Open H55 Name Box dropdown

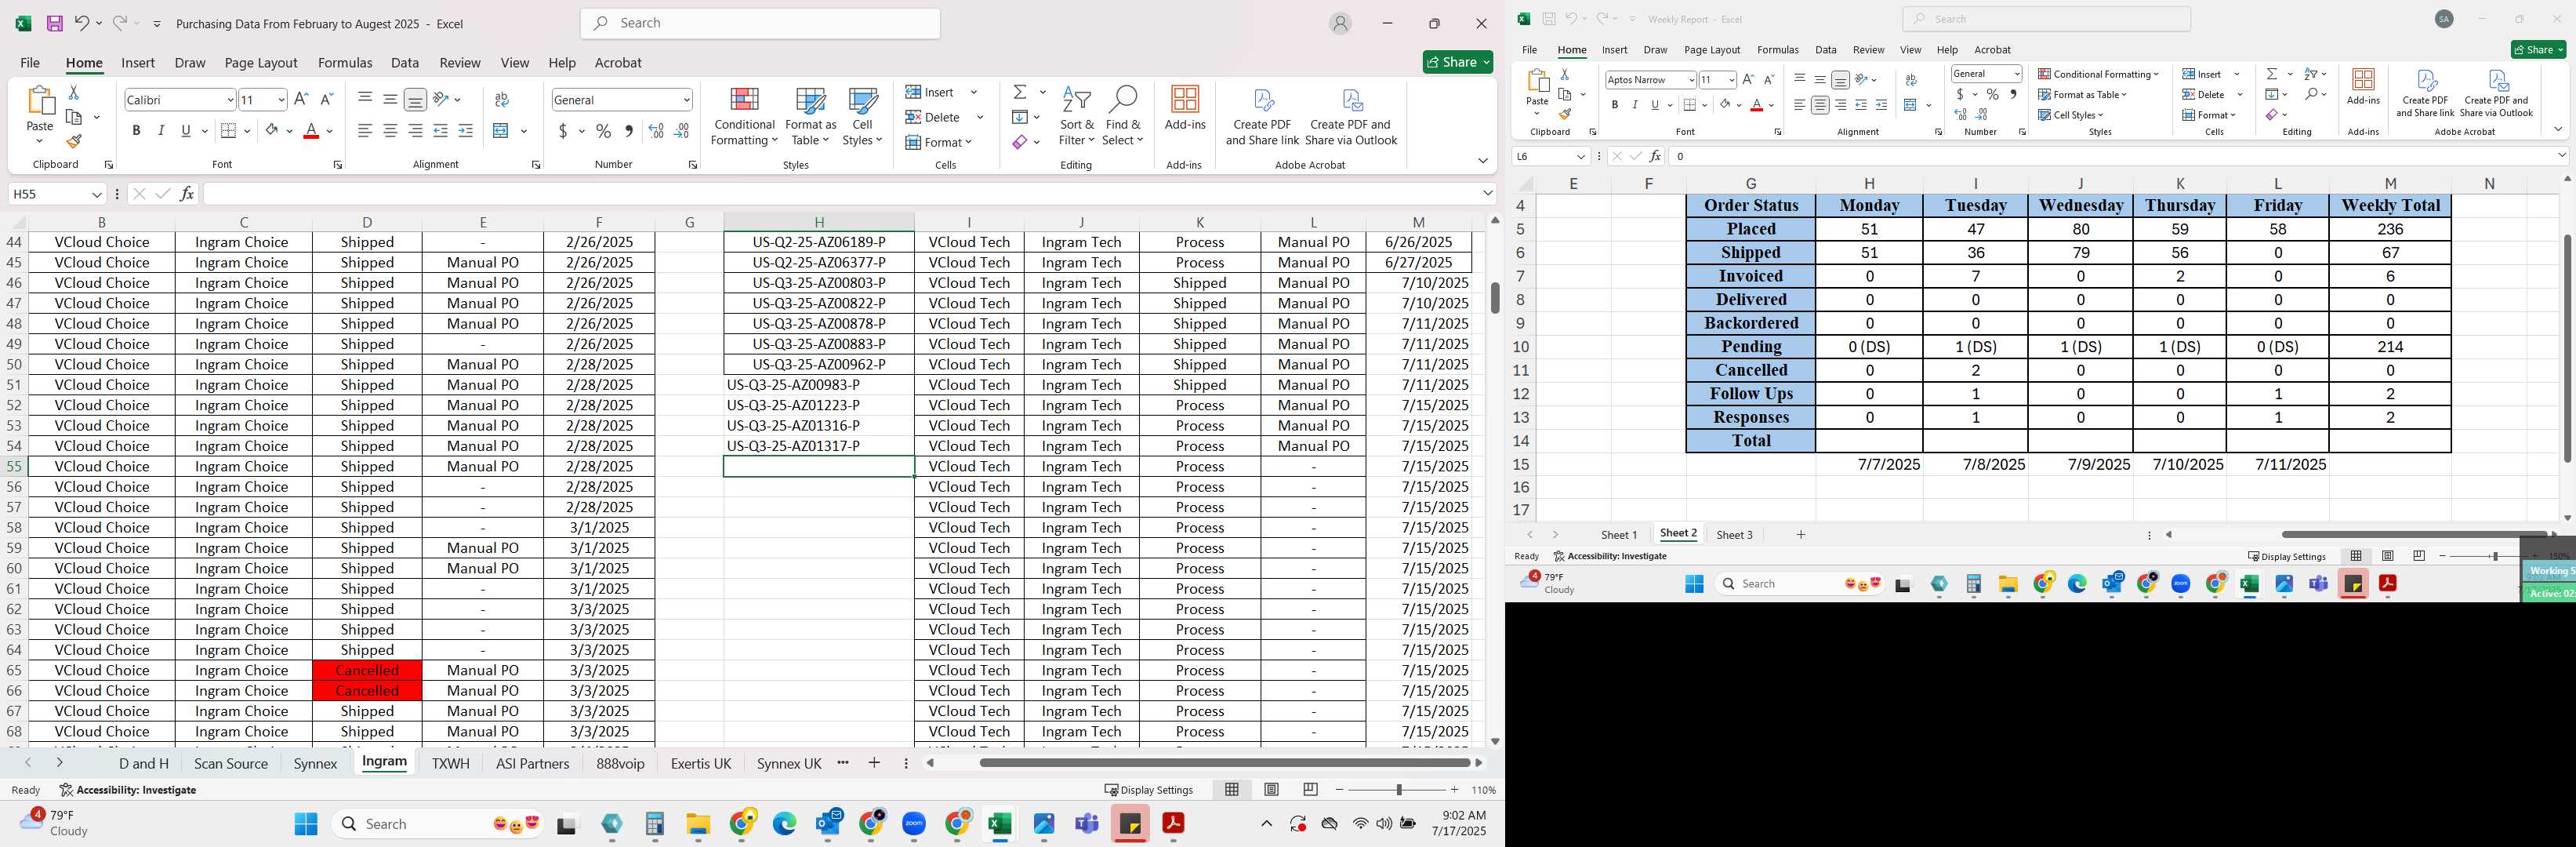pyautogui.click(x=97, y=194)
